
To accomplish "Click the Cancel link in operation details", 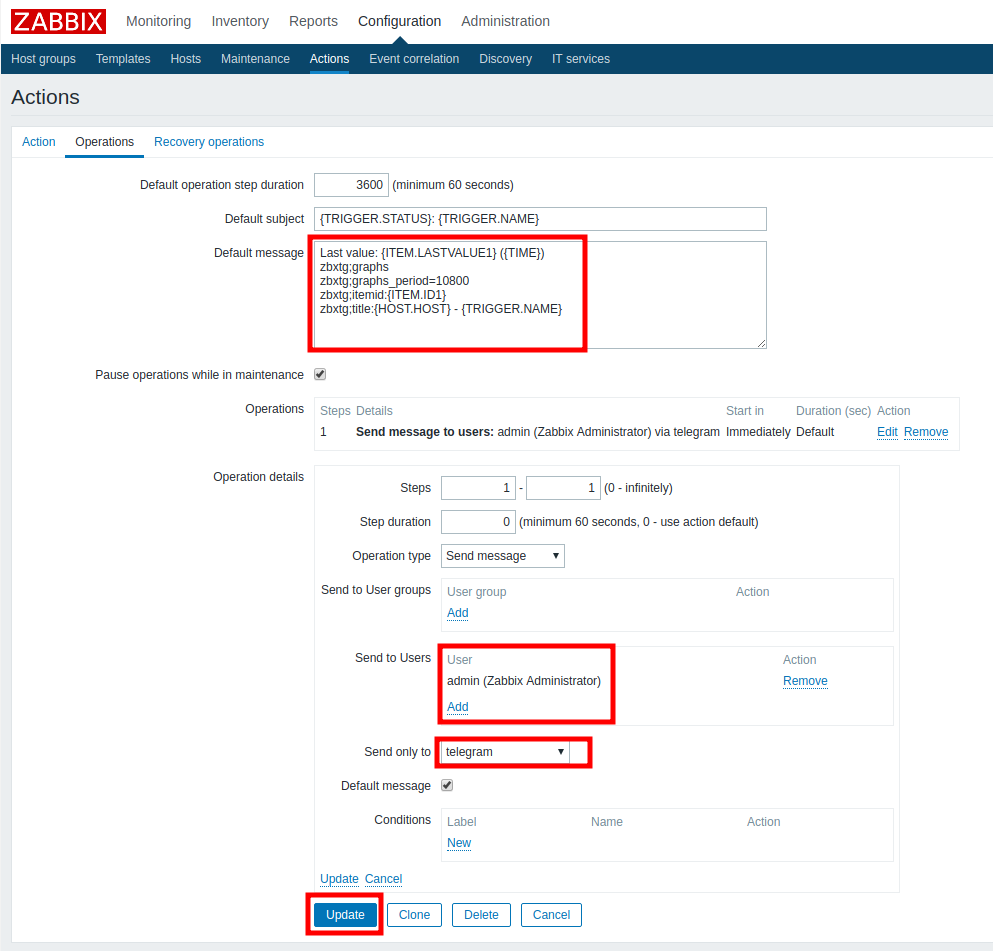I will point(383,879).
